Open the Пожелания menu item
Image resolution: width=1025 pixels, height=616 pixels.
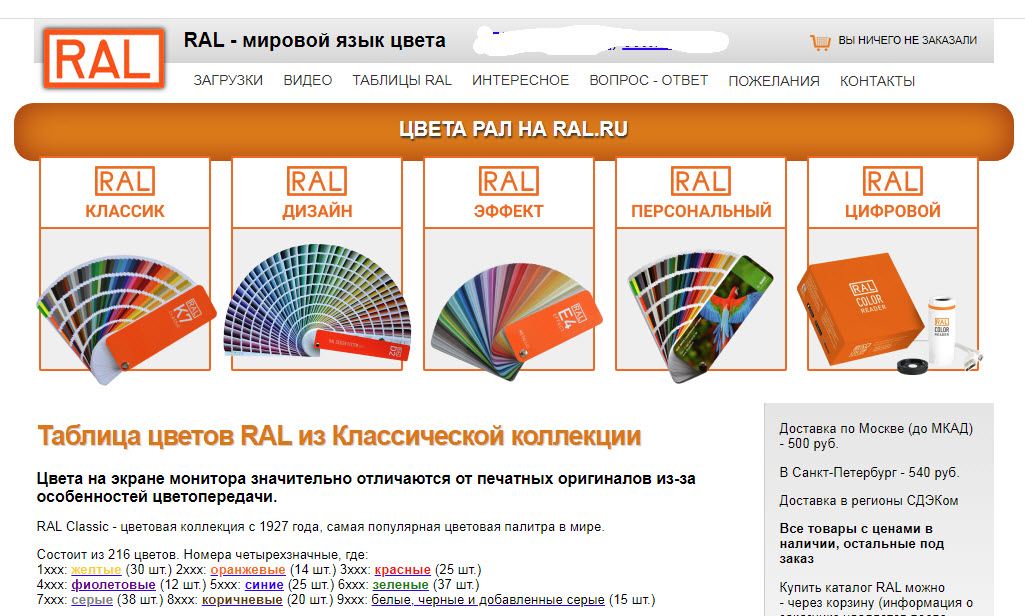pos(774,81)
